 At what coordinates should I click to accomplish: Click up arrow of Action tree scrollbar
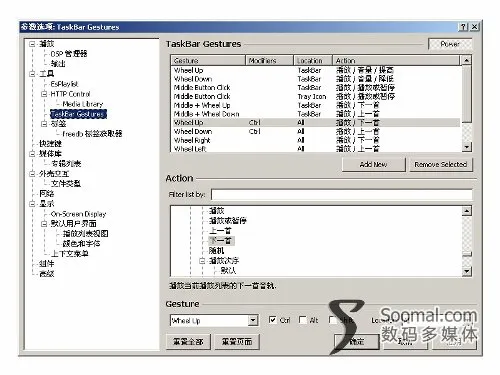point(467,211)
